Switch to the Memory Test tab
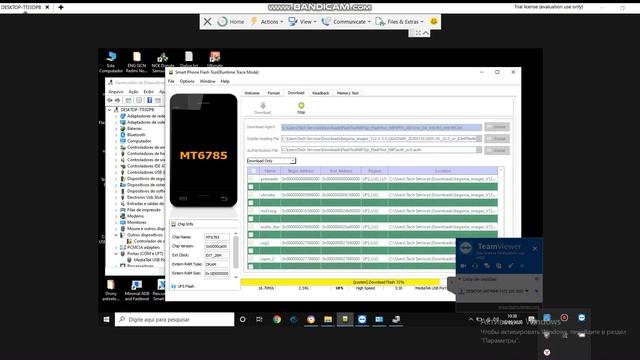Image resolution: width=640 pixels, height=360 pixels. pyautogui.click(x=347, y=93)
